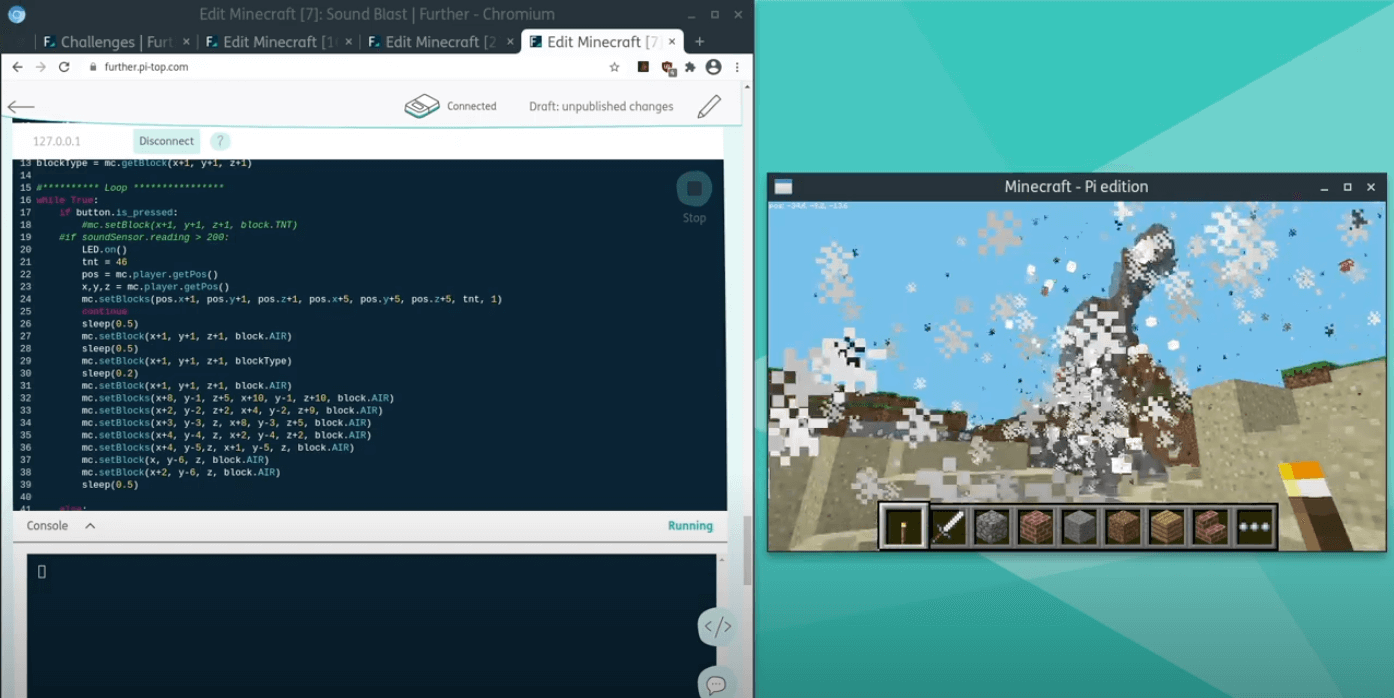Screen dimensions: 1394x698
Task: Click the 'pos = mc.player.getPos()' line
Action: pyautogui.click(x=150, y=274)
